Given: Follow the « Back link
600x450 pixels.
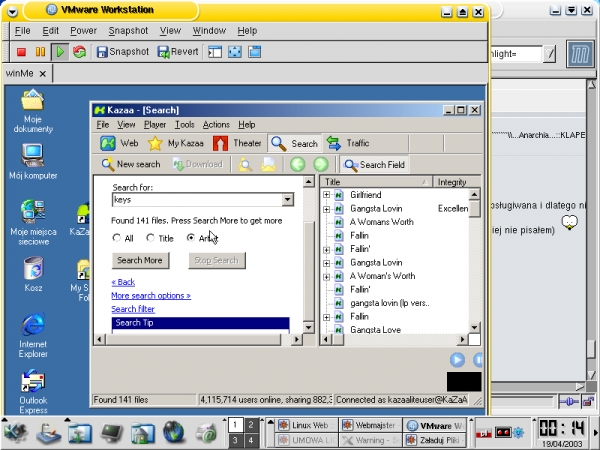Looking at the screenshot, I should click(123, 282).
